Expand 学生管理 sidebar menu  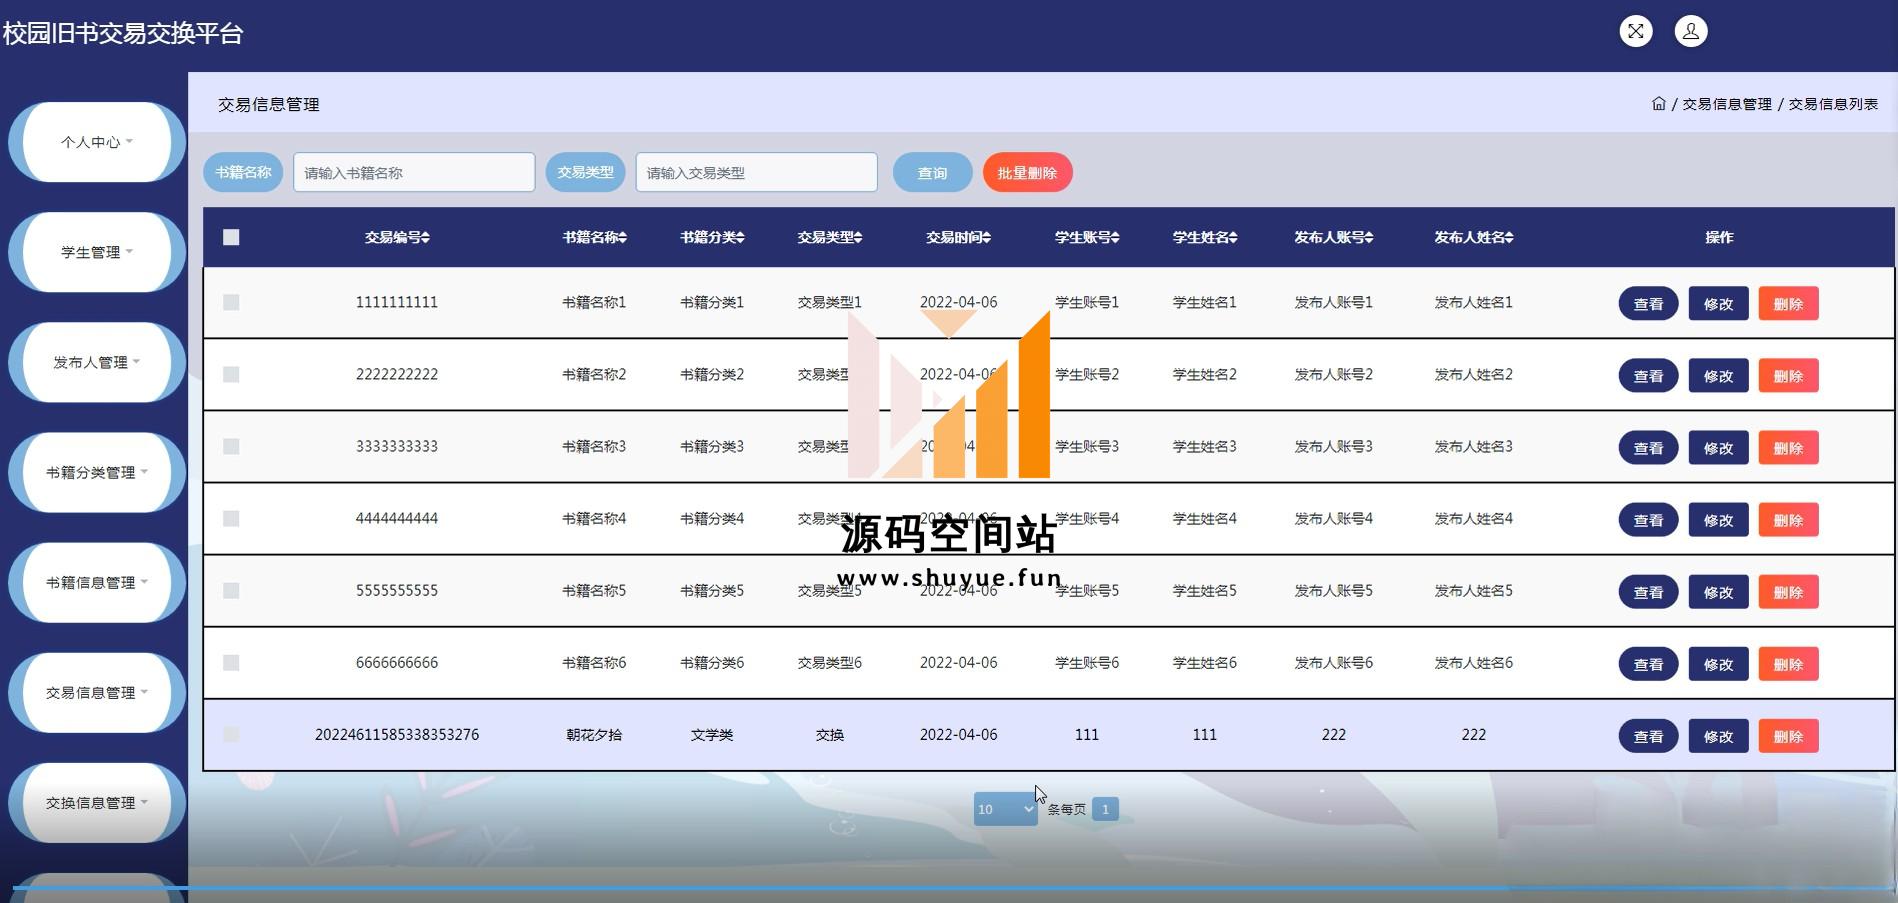[97, 252]
